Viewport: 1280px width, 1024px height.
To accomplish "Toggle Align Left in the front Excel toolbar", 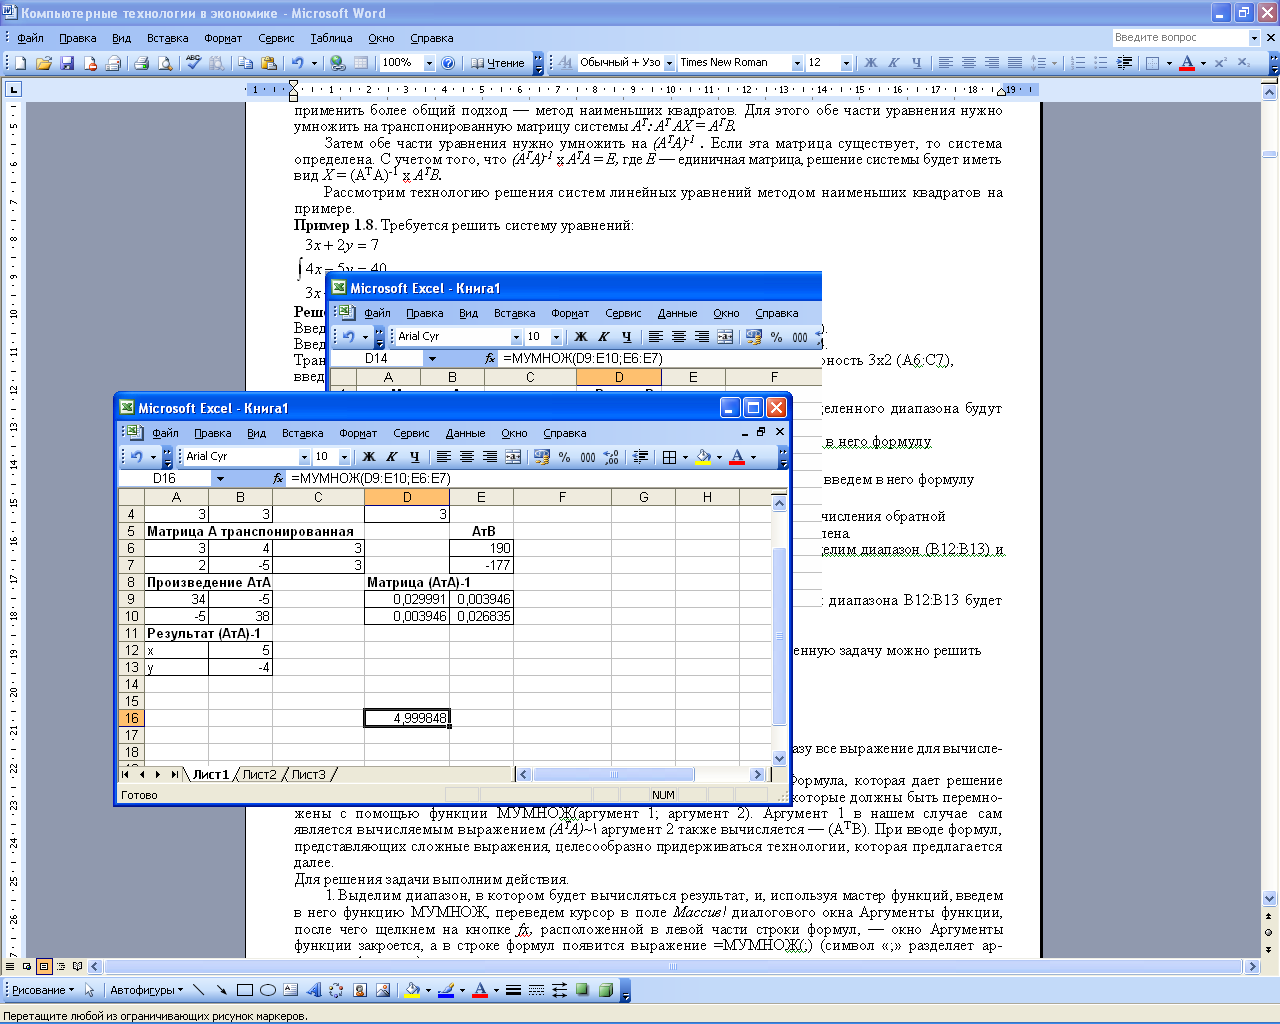I will click(x=444, y=457).
